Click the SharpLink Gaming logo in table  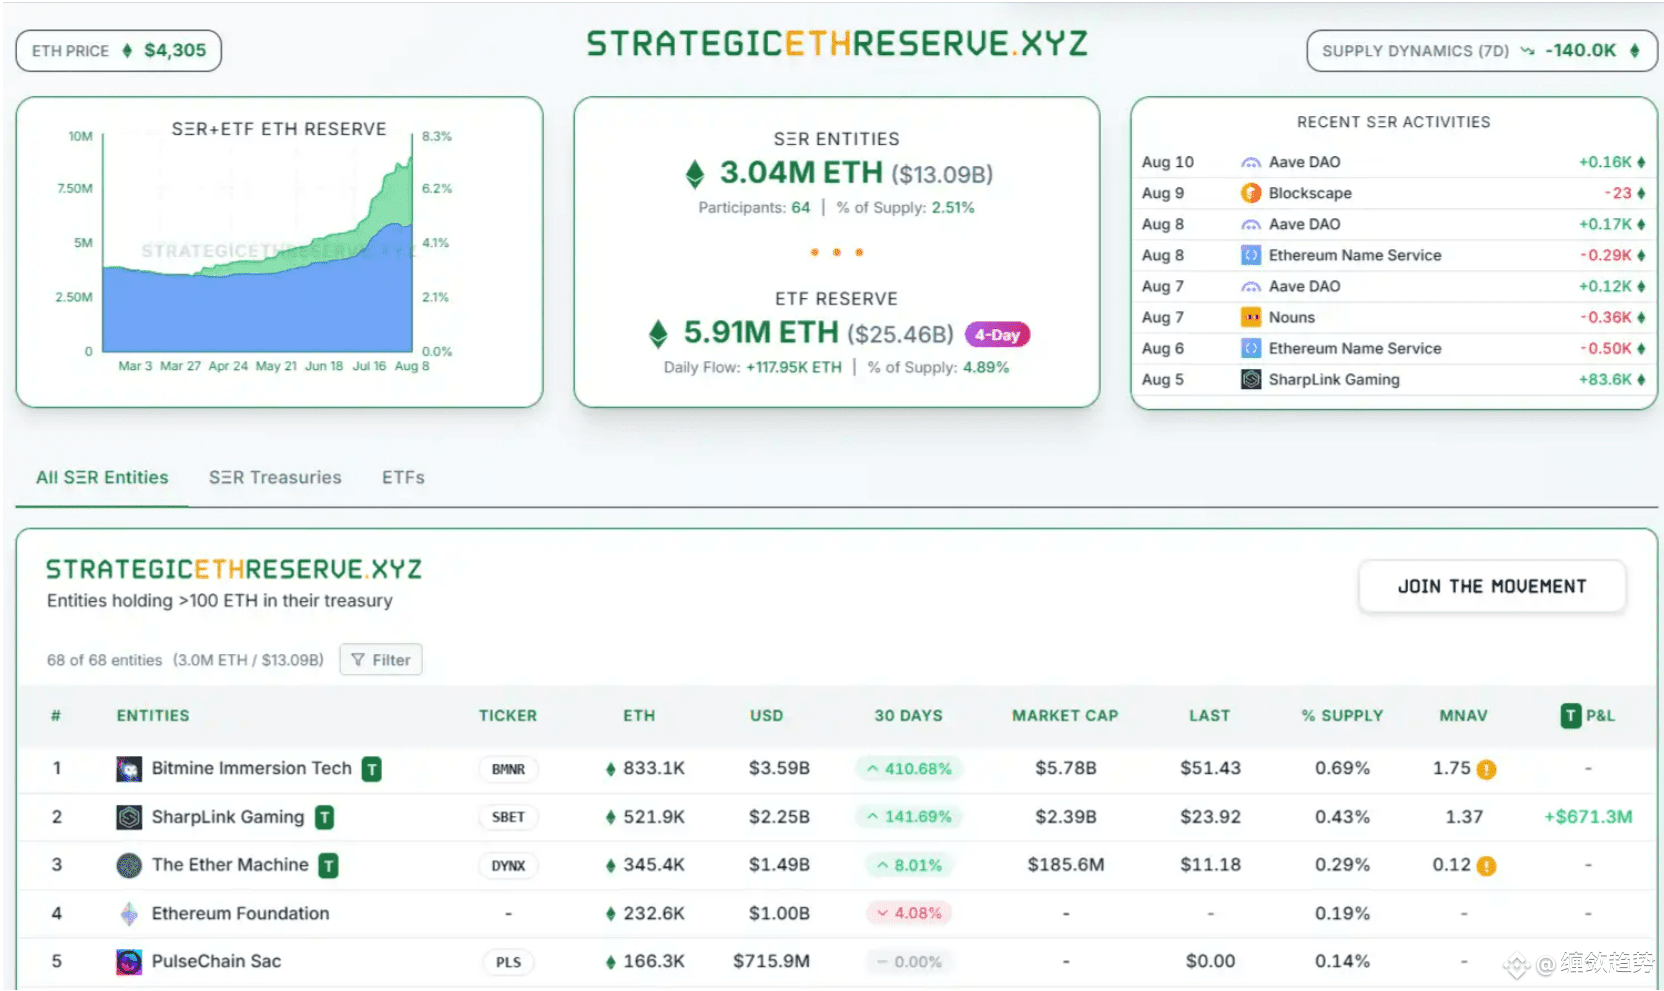129,817
